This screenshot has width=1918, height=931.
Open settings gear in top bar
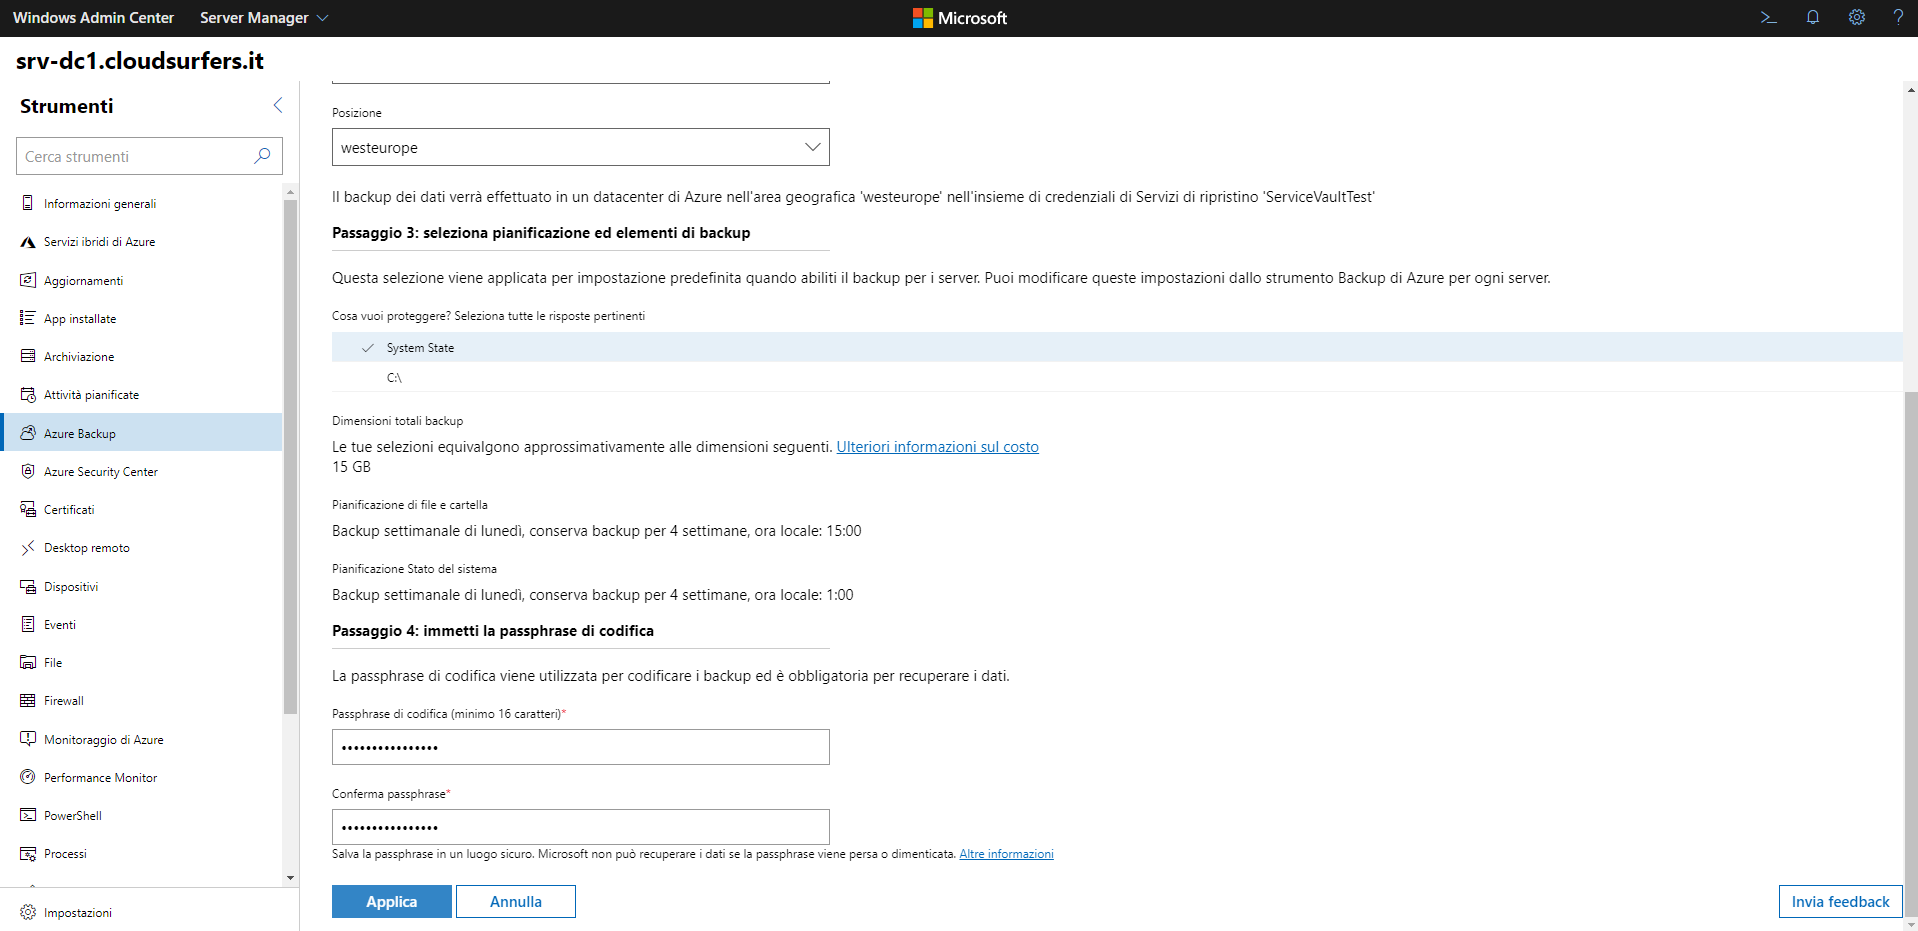1856,17
